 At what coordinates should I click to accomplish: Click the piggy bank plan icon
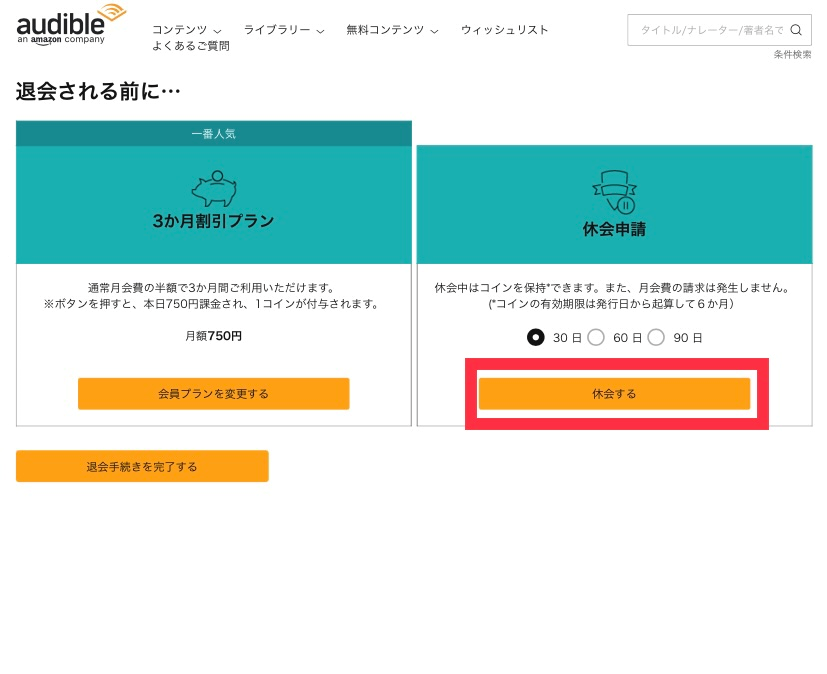[x=214, y=188]
